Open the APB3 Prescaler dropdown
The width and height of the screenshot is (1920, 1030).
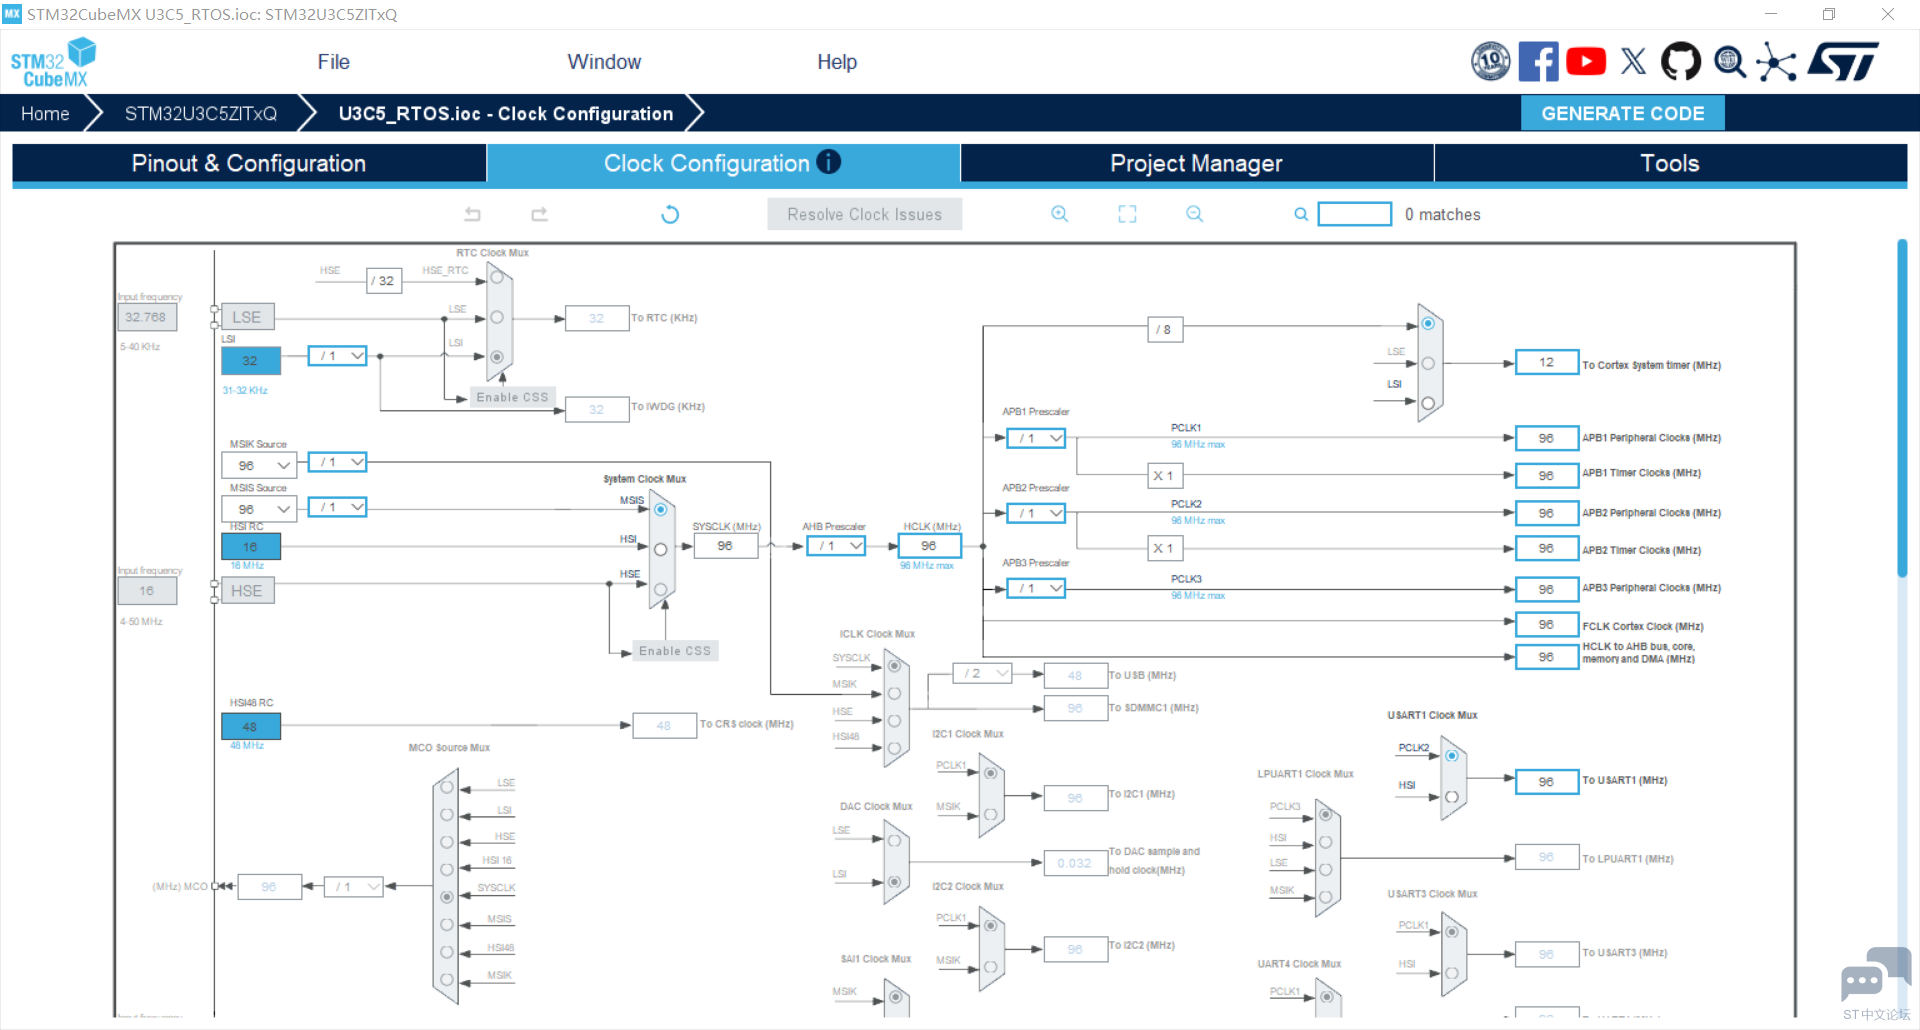1036,588
